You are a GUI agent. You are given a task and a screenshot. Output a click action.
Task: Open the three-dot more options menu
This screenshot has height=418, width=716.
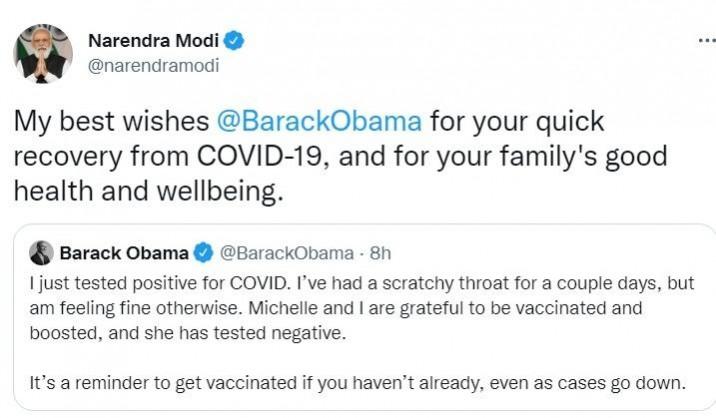704,39
